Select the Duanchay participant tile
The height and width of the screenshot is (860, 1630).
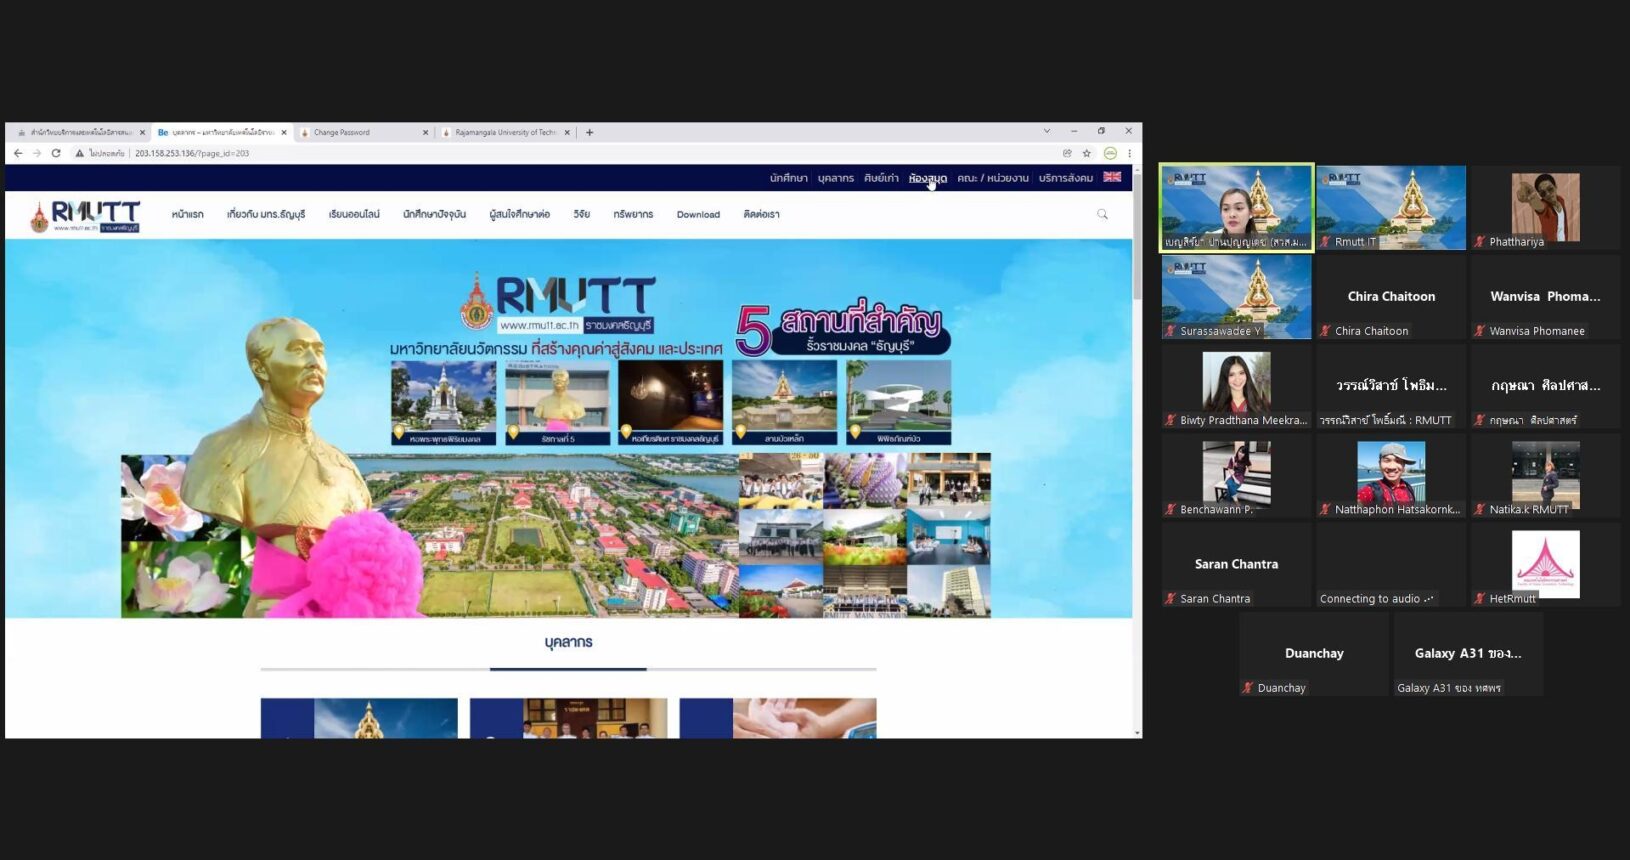click(x=1314, y=654)
